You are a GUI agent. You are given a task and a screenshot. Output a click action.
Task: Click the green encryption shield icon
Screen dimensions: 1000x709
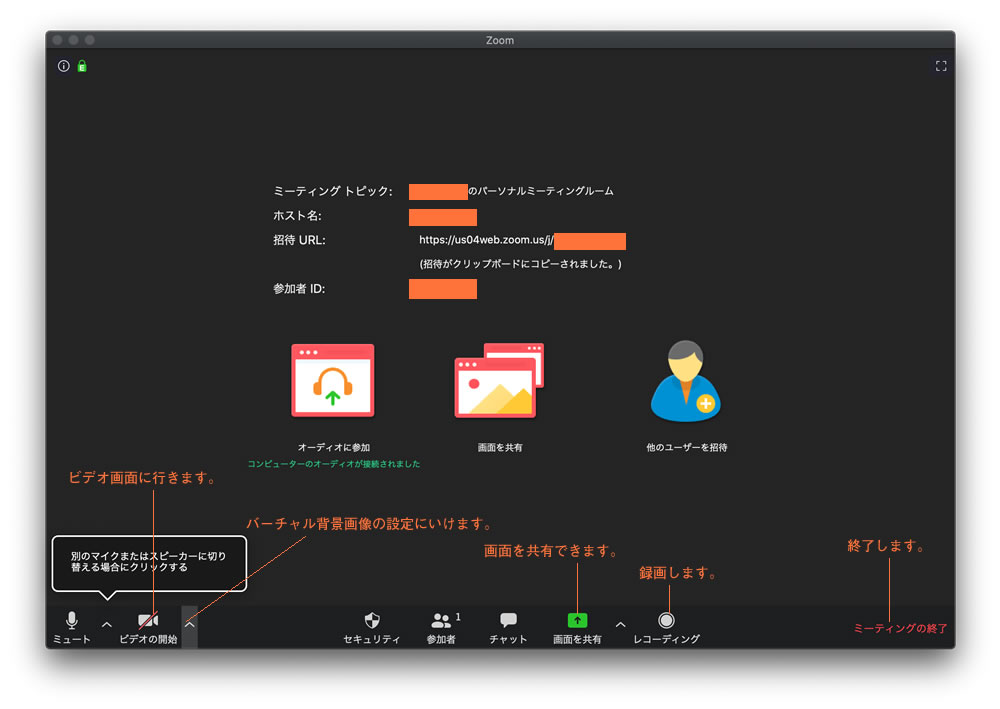(x=82, y=66)
